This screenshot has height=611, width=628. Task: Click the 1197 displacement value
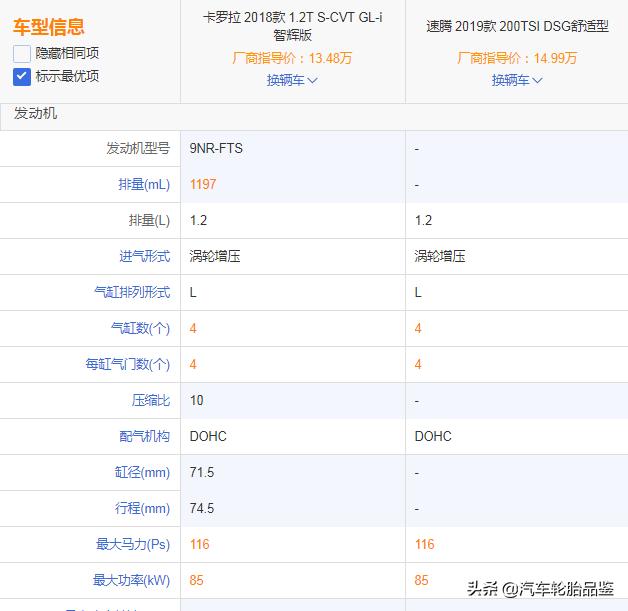click(x=203, y=185)
